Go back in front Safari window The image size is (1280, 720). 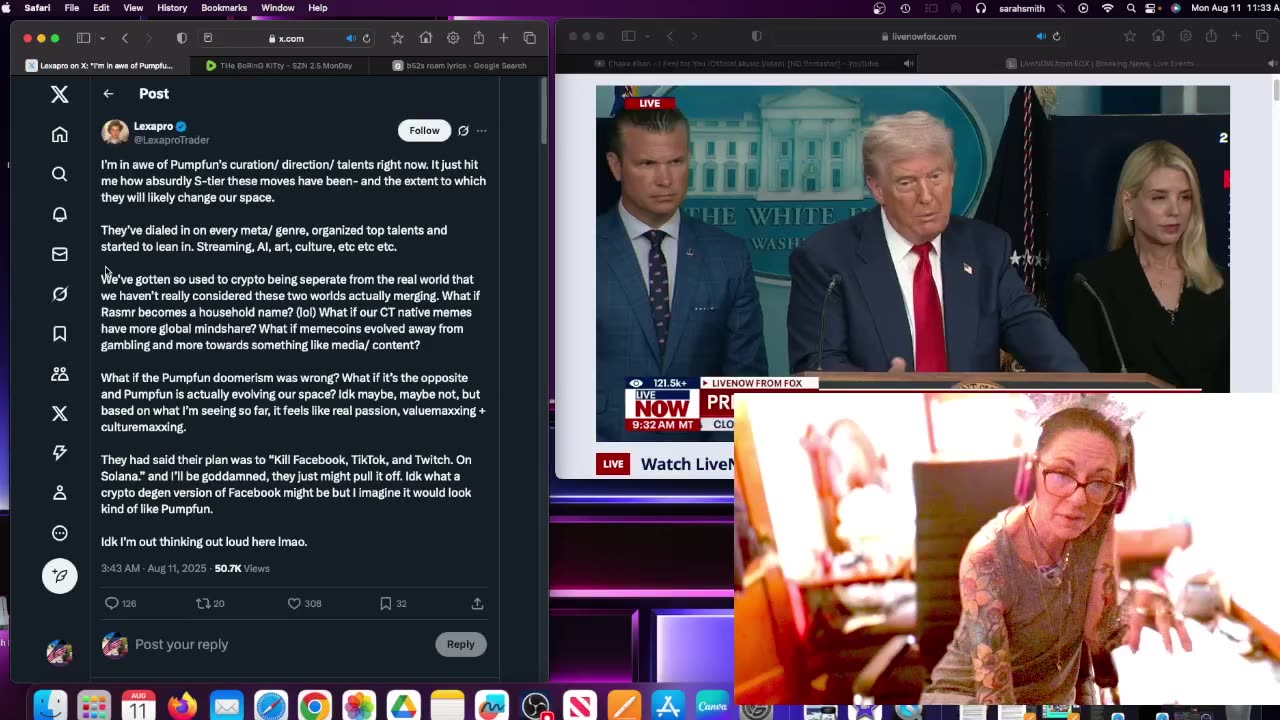click(x=125, y=38)
